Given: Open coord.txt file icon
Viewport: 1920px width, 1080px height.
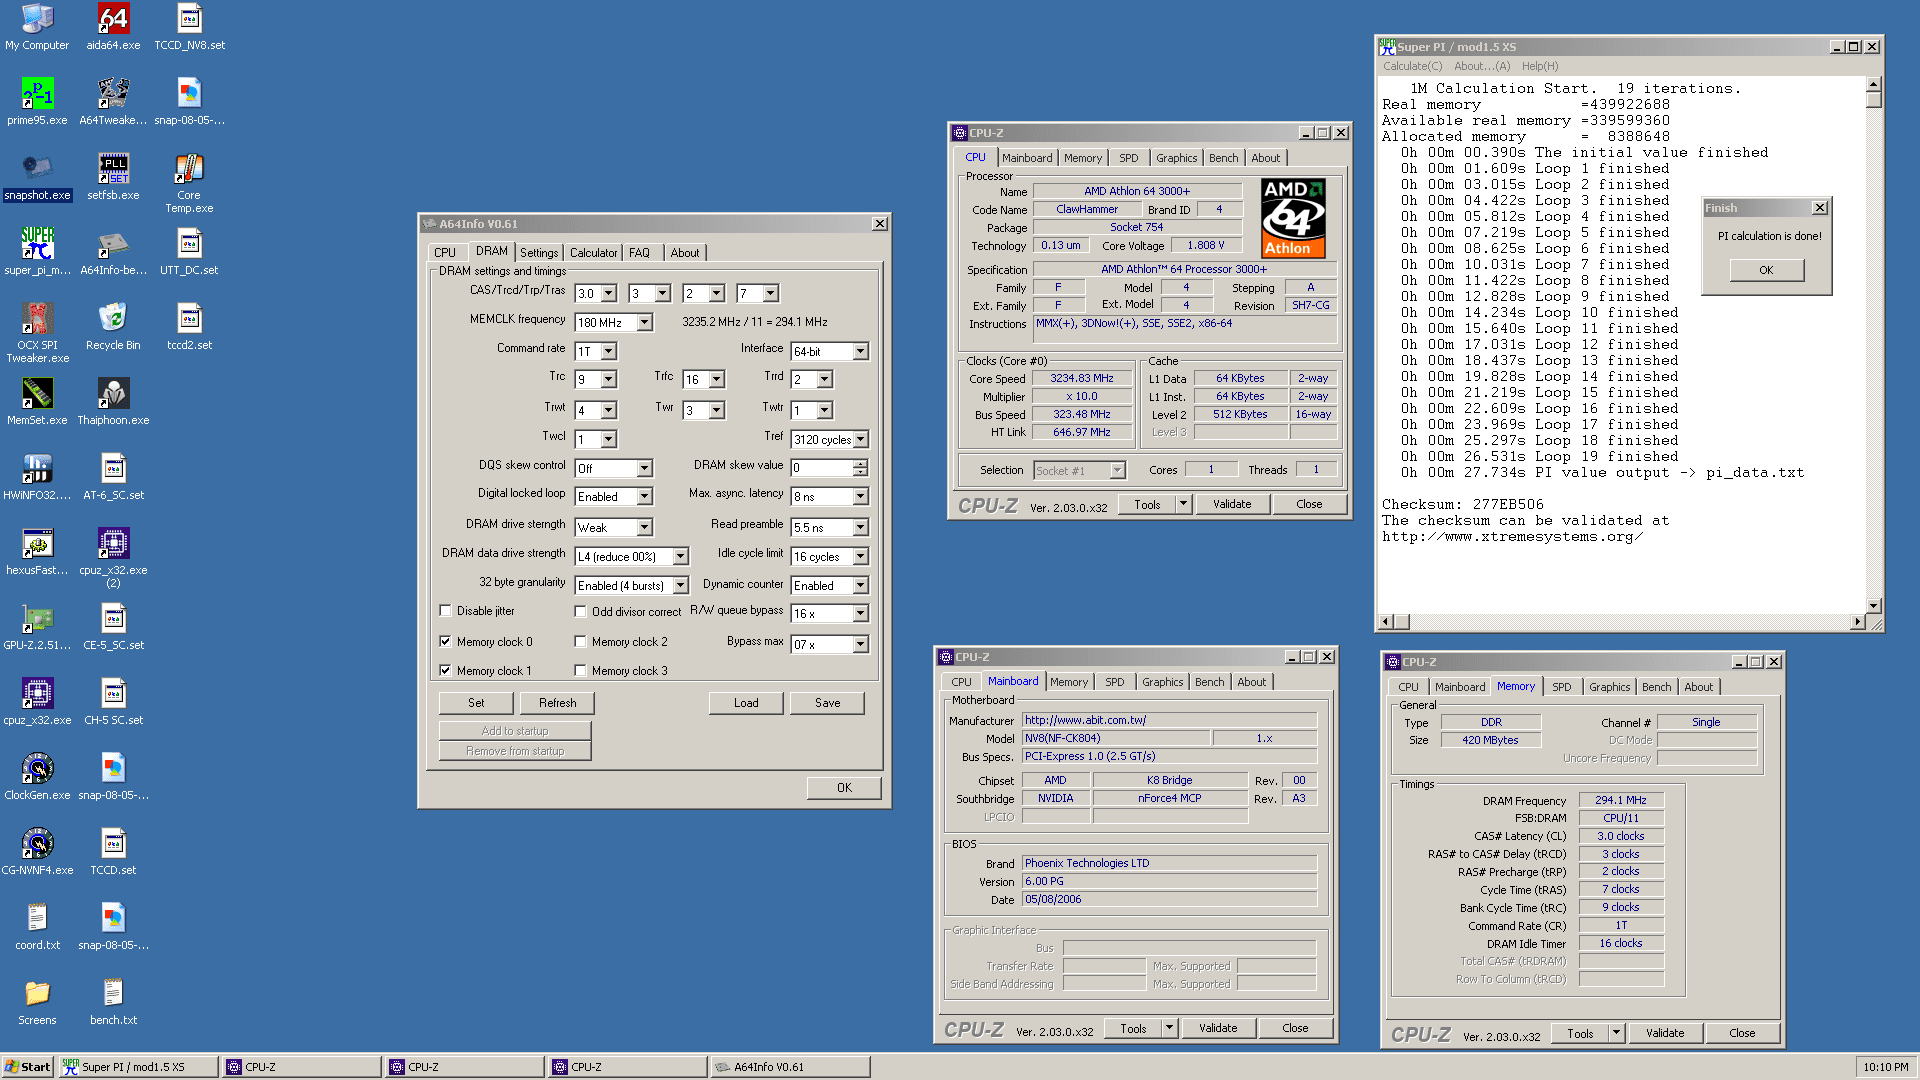Looking at the screenshot, I should (37, 927).
